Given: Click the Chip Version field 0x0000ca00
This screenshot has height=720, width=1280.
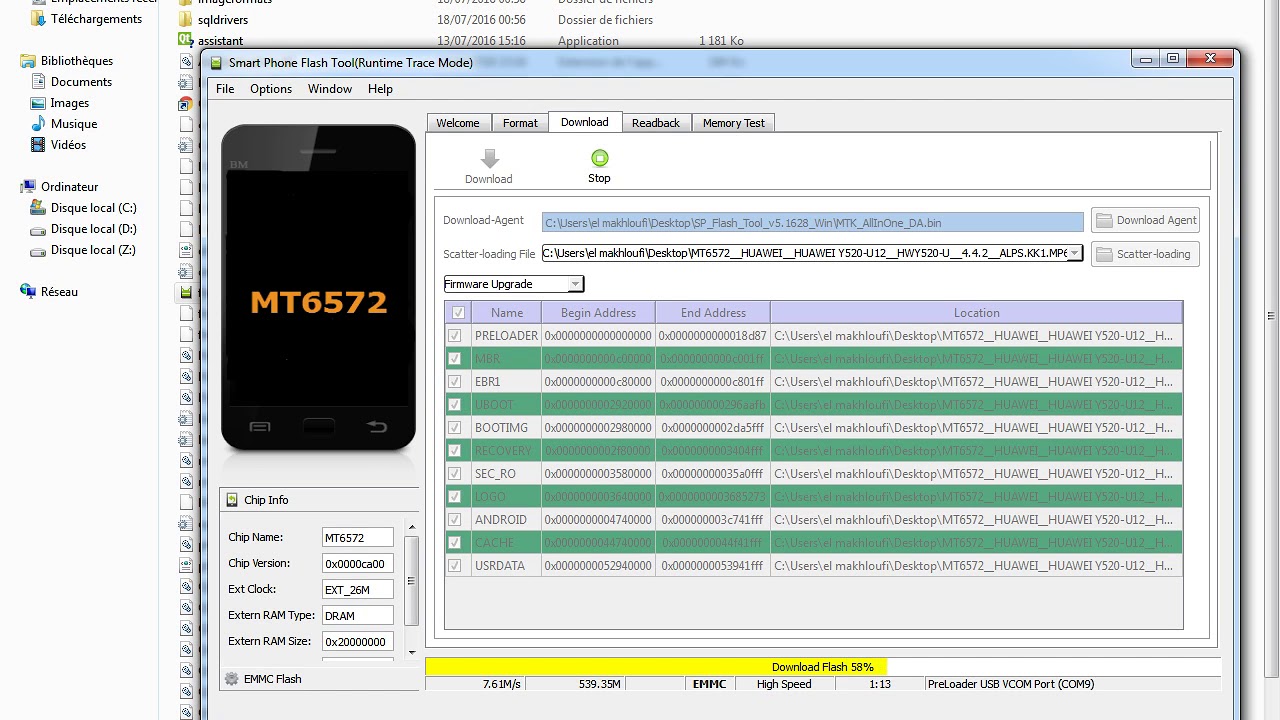Looking at the screenshot, I should coord(358,564).
